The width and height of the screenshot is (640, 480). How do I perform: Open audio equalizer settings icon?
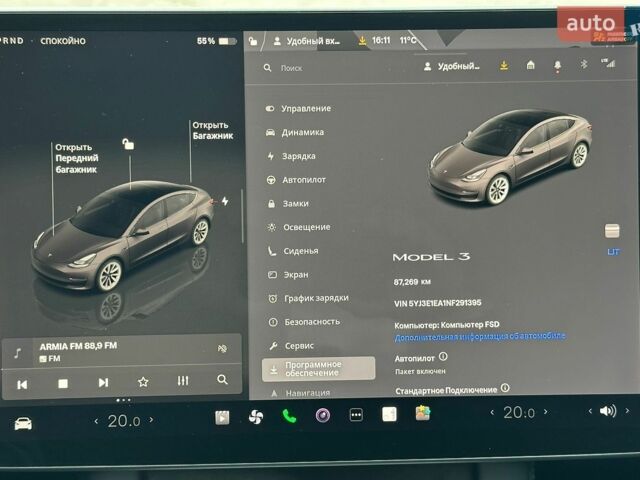183,381
